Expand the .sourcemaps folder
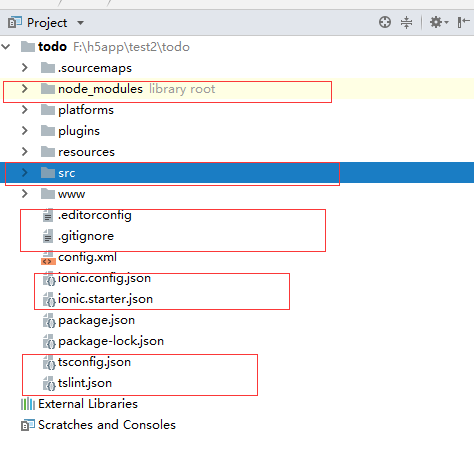474x473 pixels. (24, 68)
